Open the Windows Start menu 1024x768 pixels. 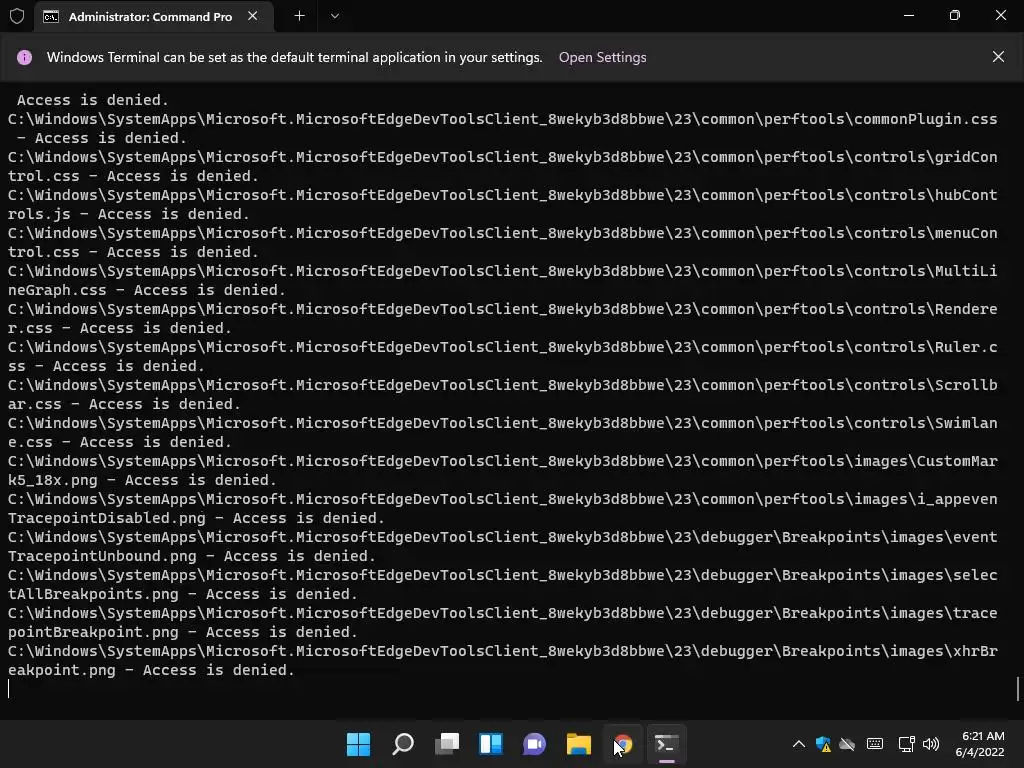(x=358, y=744)
